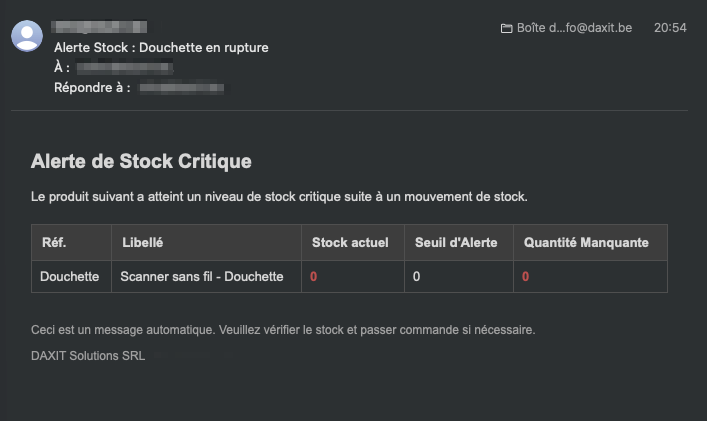
Task: Click the 'Réf.' column header
Action: [53, 243]
